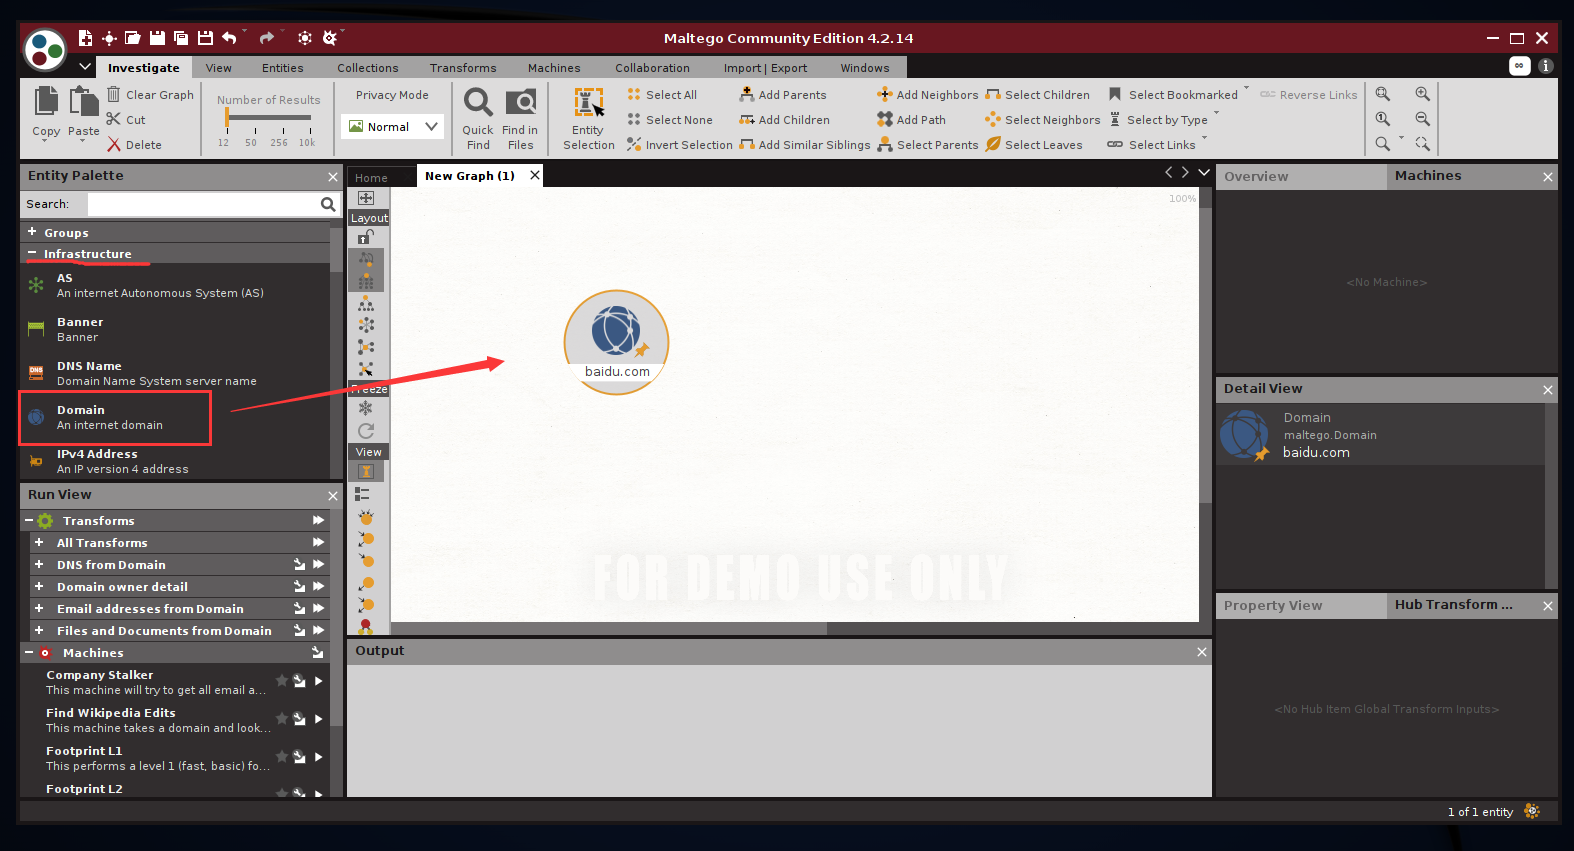Configure DNS from Domain transform wrench icon
The width and height of the screenshot is (1574, 851).
pos(299,565)
